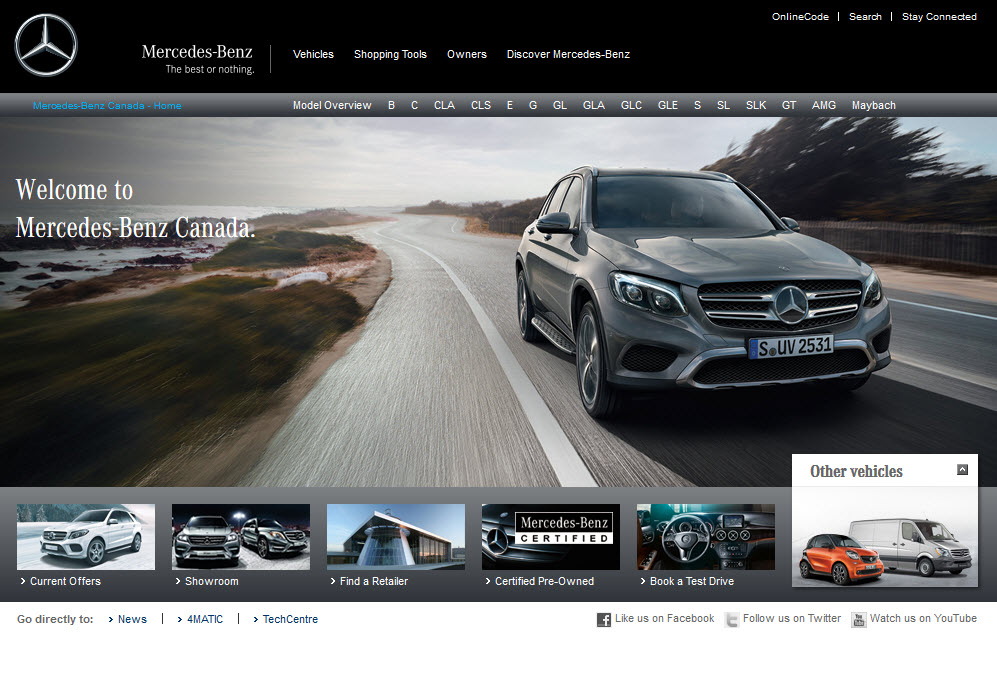Click the Facebook icon
This screenshot has width=997, height=683.
click(603, 619)
